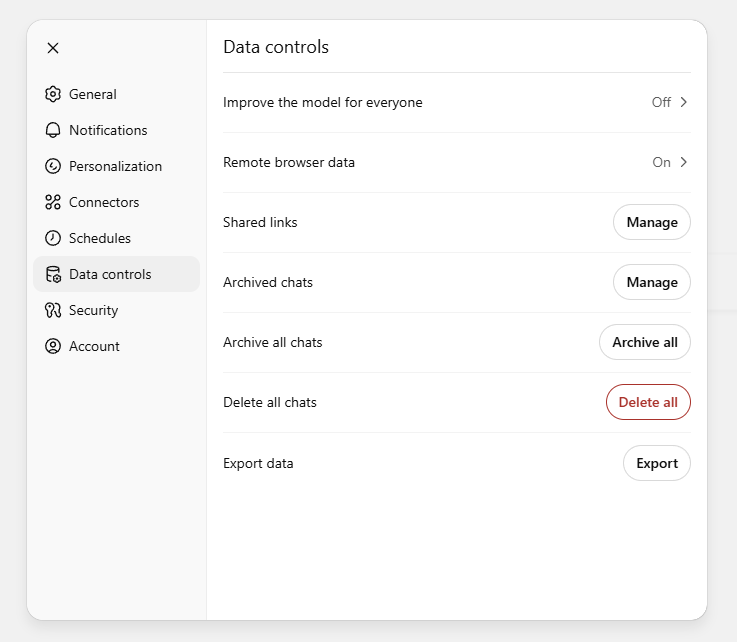Expand the chevron next to On
The height and width of the screenshot is (642, 737).
[684, 162]
